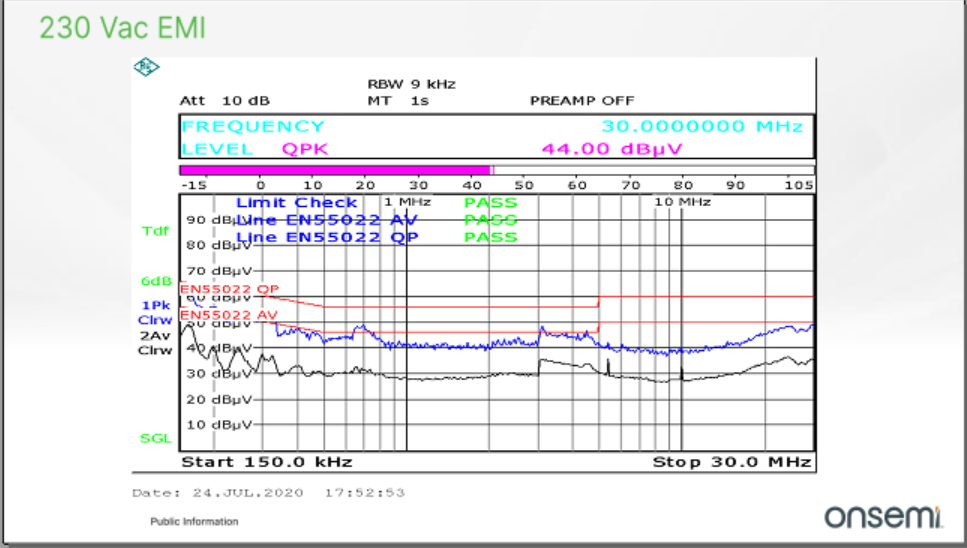
Task: Click the red EN55022 QP limit label
Action: pos(229,289)
